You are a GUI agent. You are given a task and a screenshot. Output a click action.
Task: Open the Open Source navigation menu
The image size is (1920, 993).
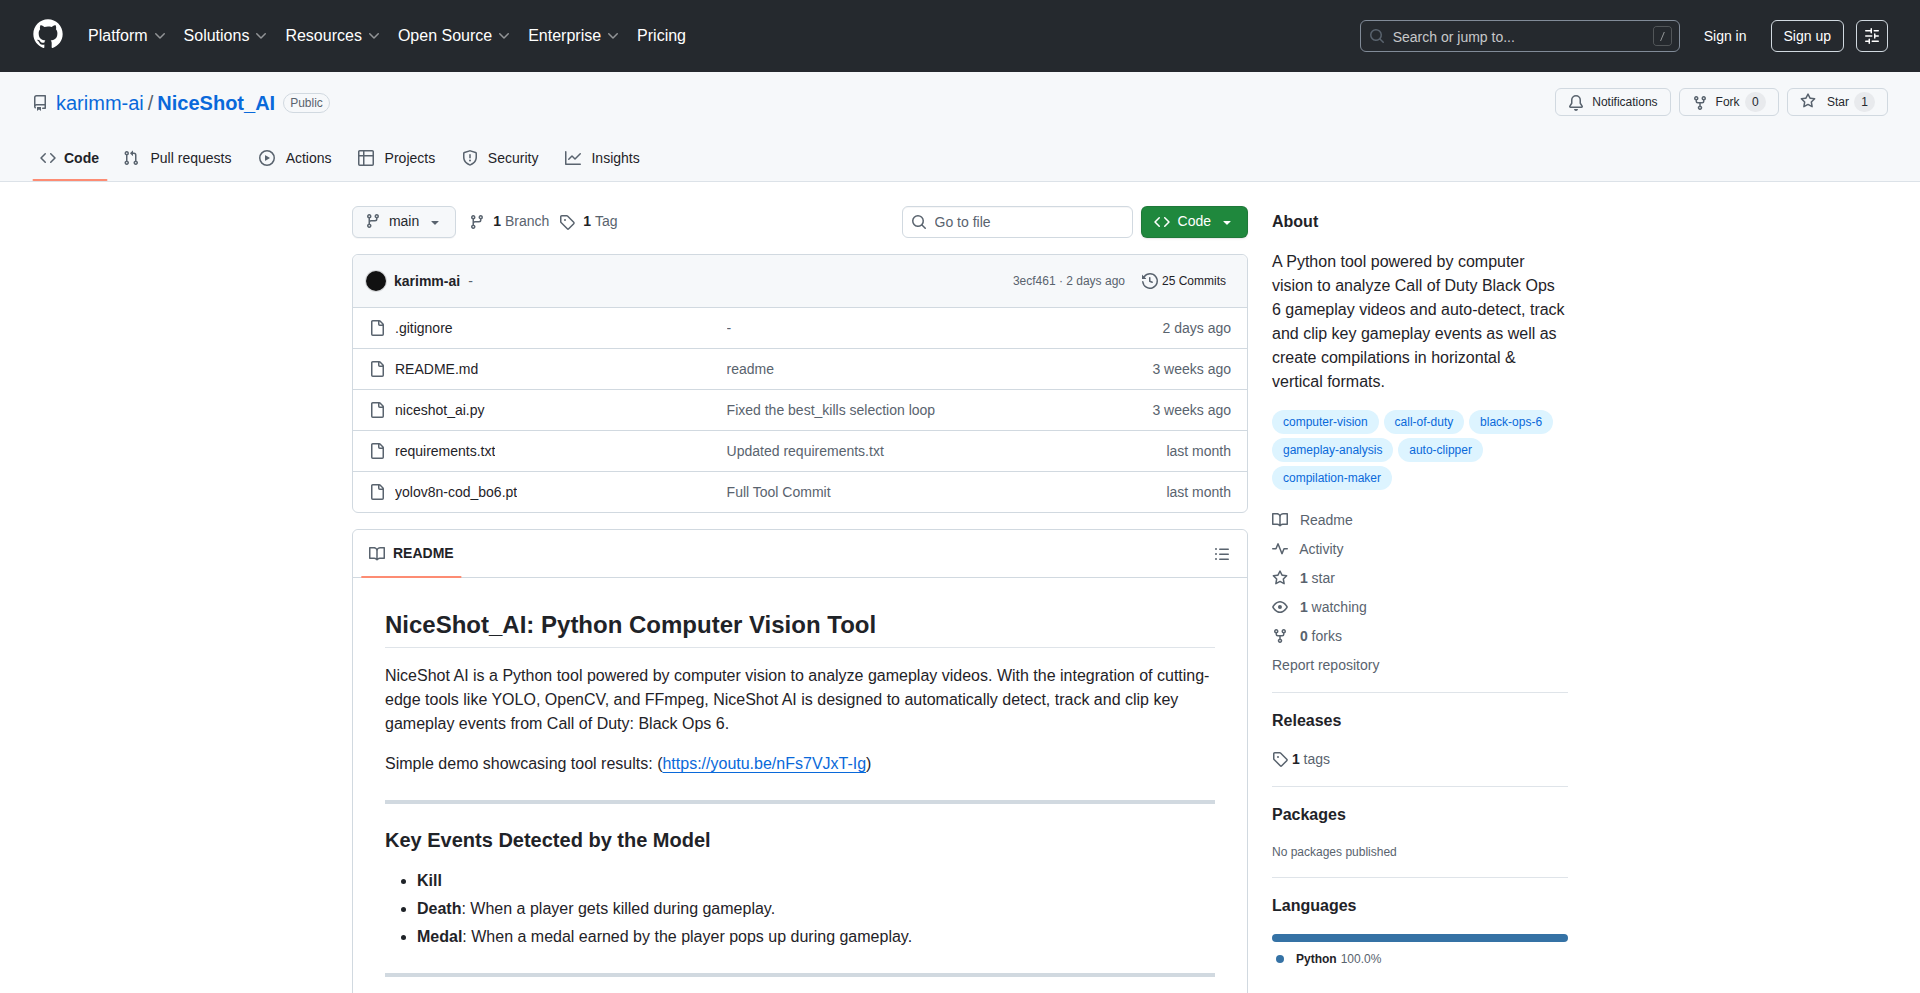point(453,36)
